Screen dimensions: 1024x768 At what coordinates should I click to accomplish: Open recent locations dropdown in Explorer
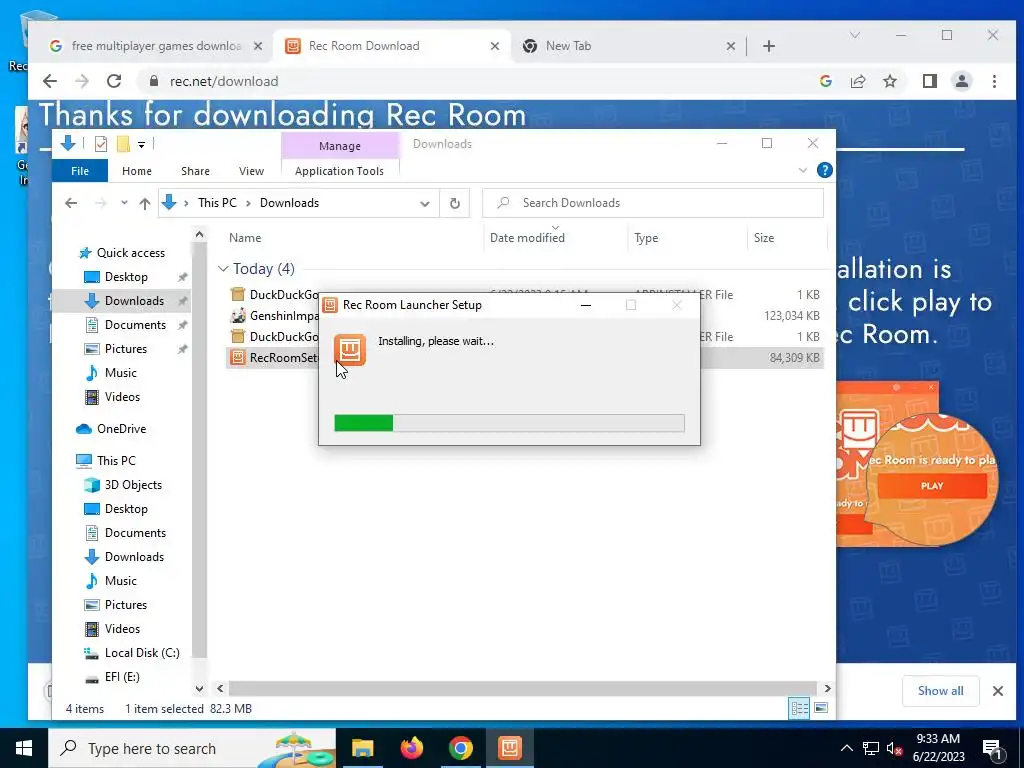(124, 203)
